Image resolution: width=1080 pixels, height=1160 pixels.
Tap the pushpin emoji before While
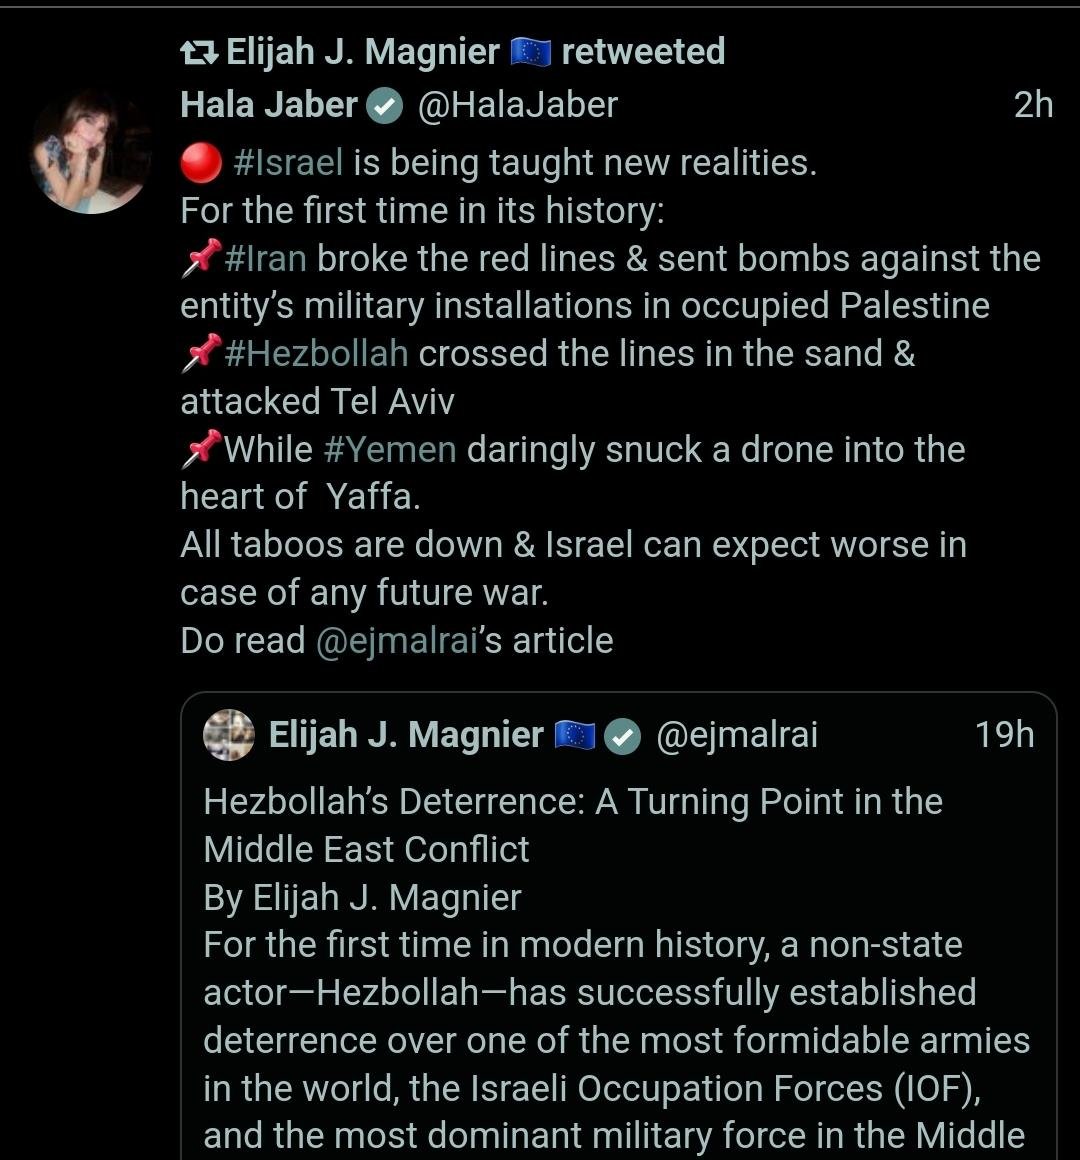201,450
